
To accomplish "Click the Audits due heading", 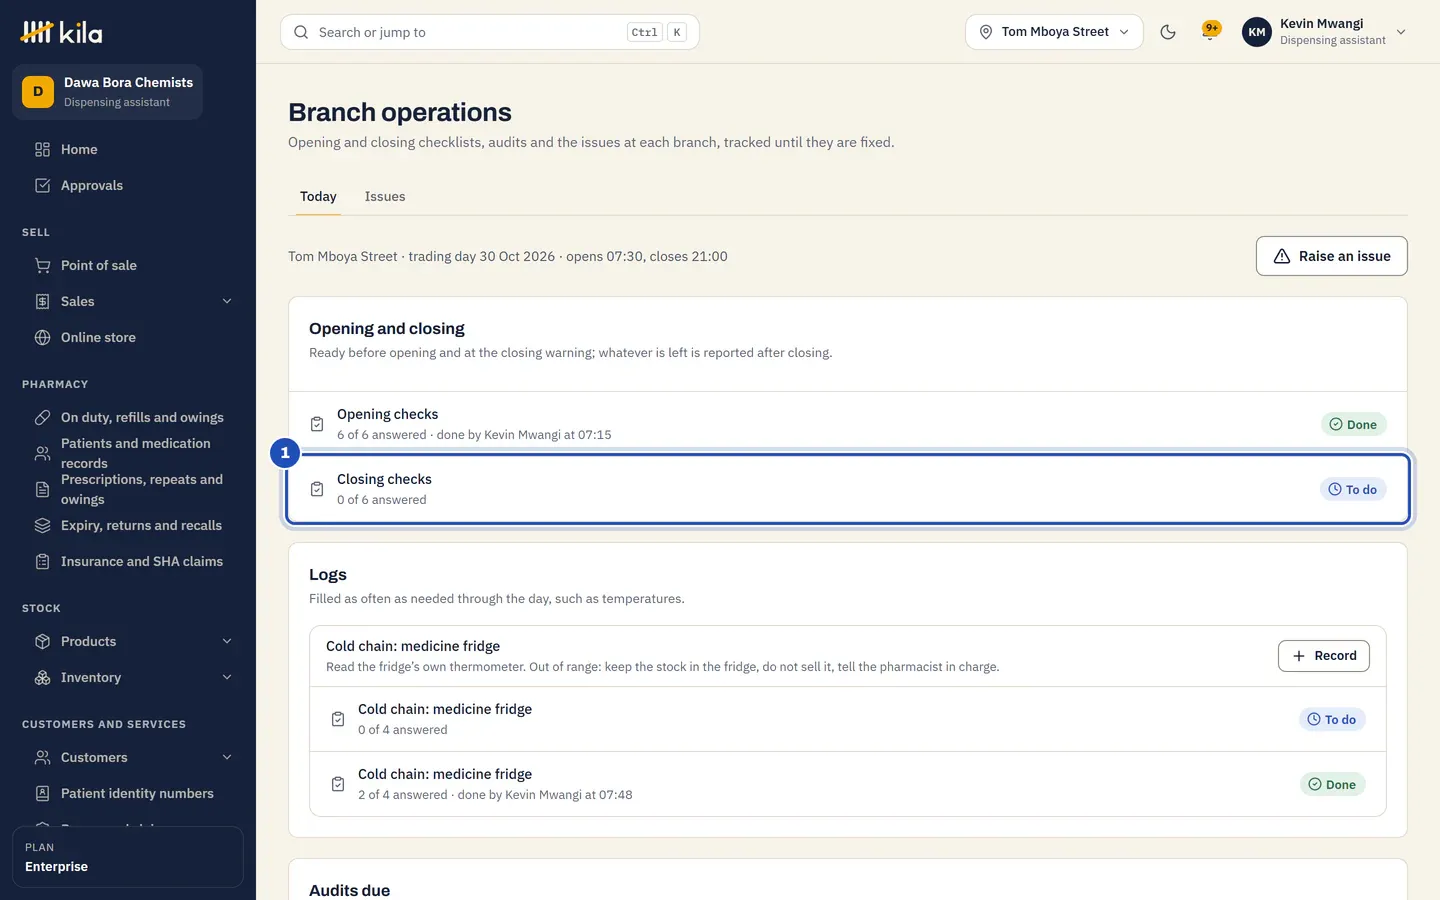I will [x=349, y=890].
